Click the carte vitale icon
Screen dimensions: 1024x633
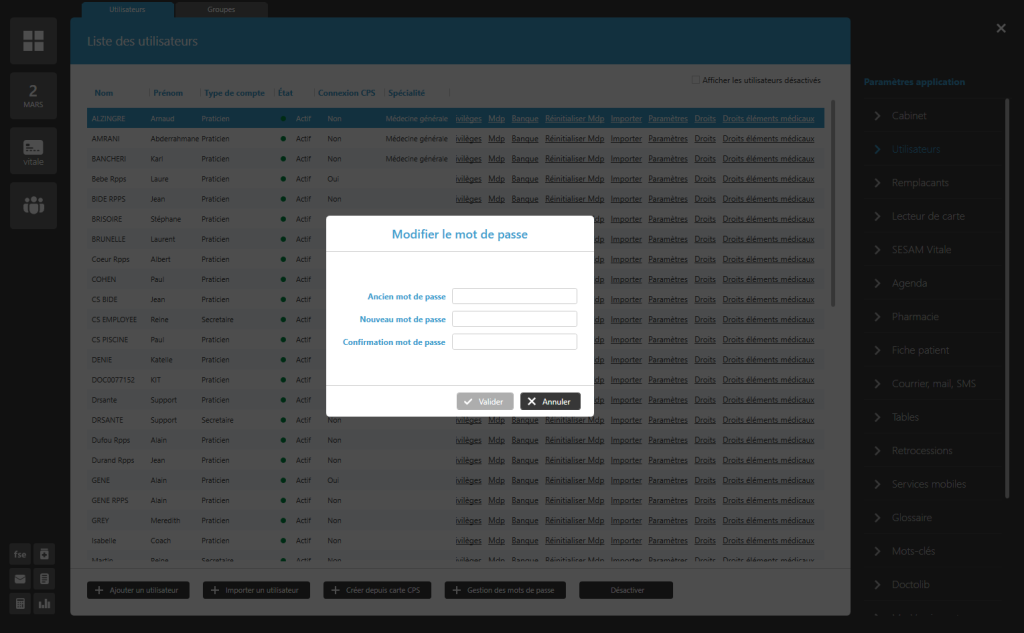pyautogui.click(x=34, y=151)
